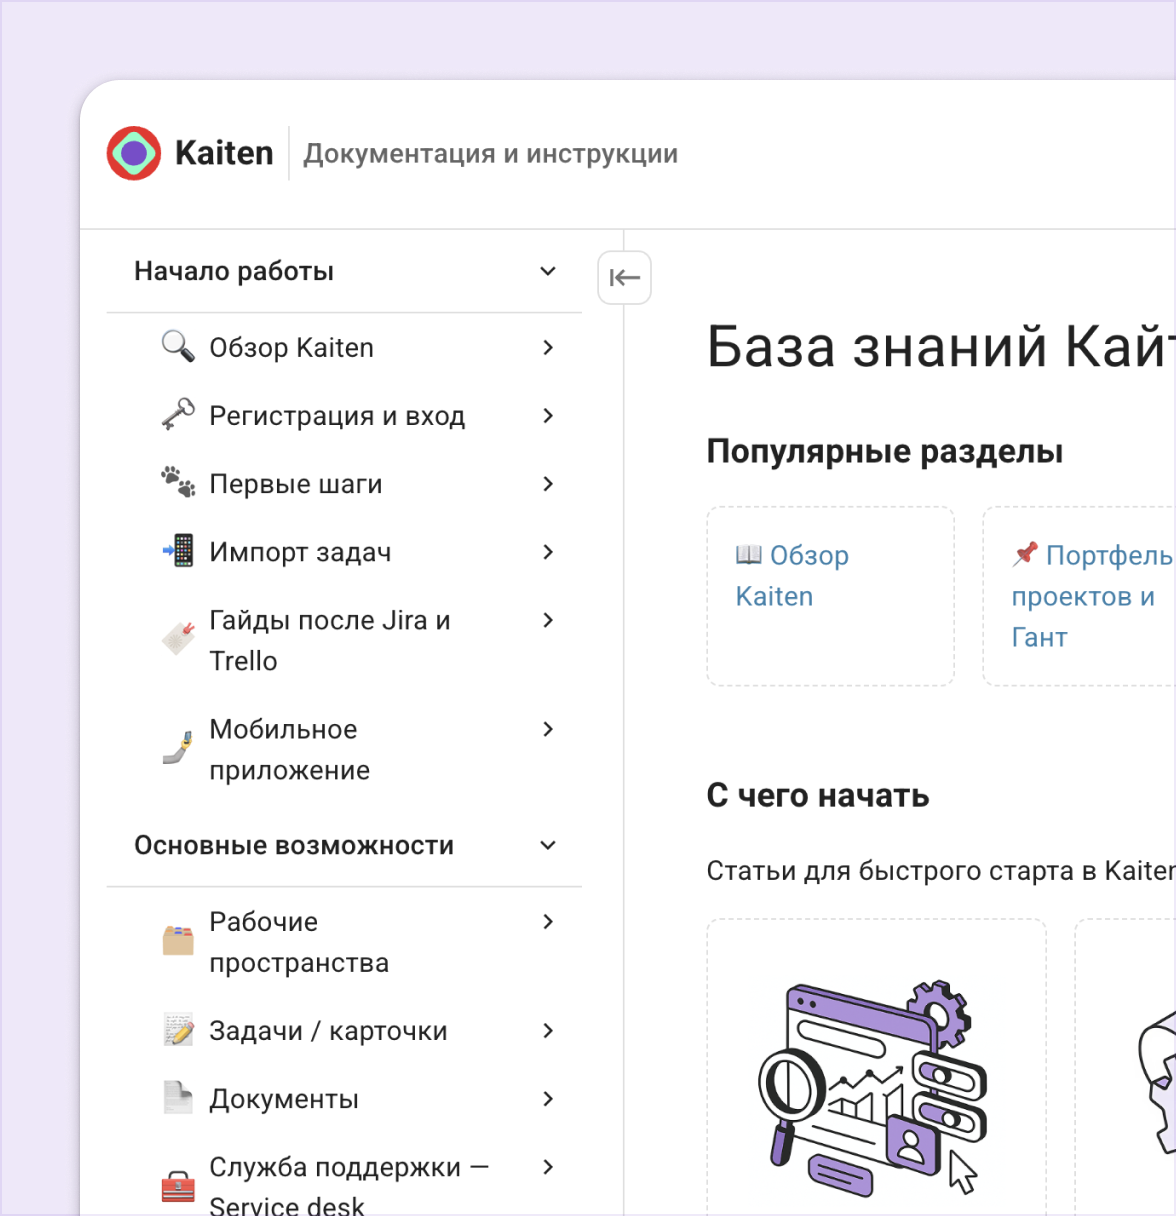Click the paw prints icon beside Первые шаги

click(178, 483)
